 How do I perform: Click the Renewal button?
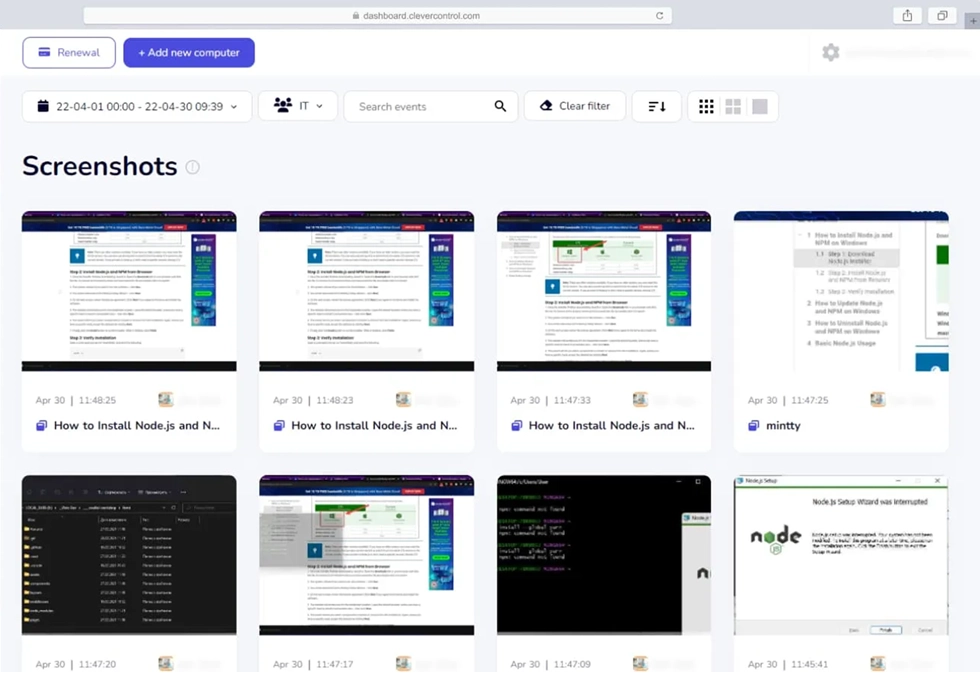(x=69, y=52)
